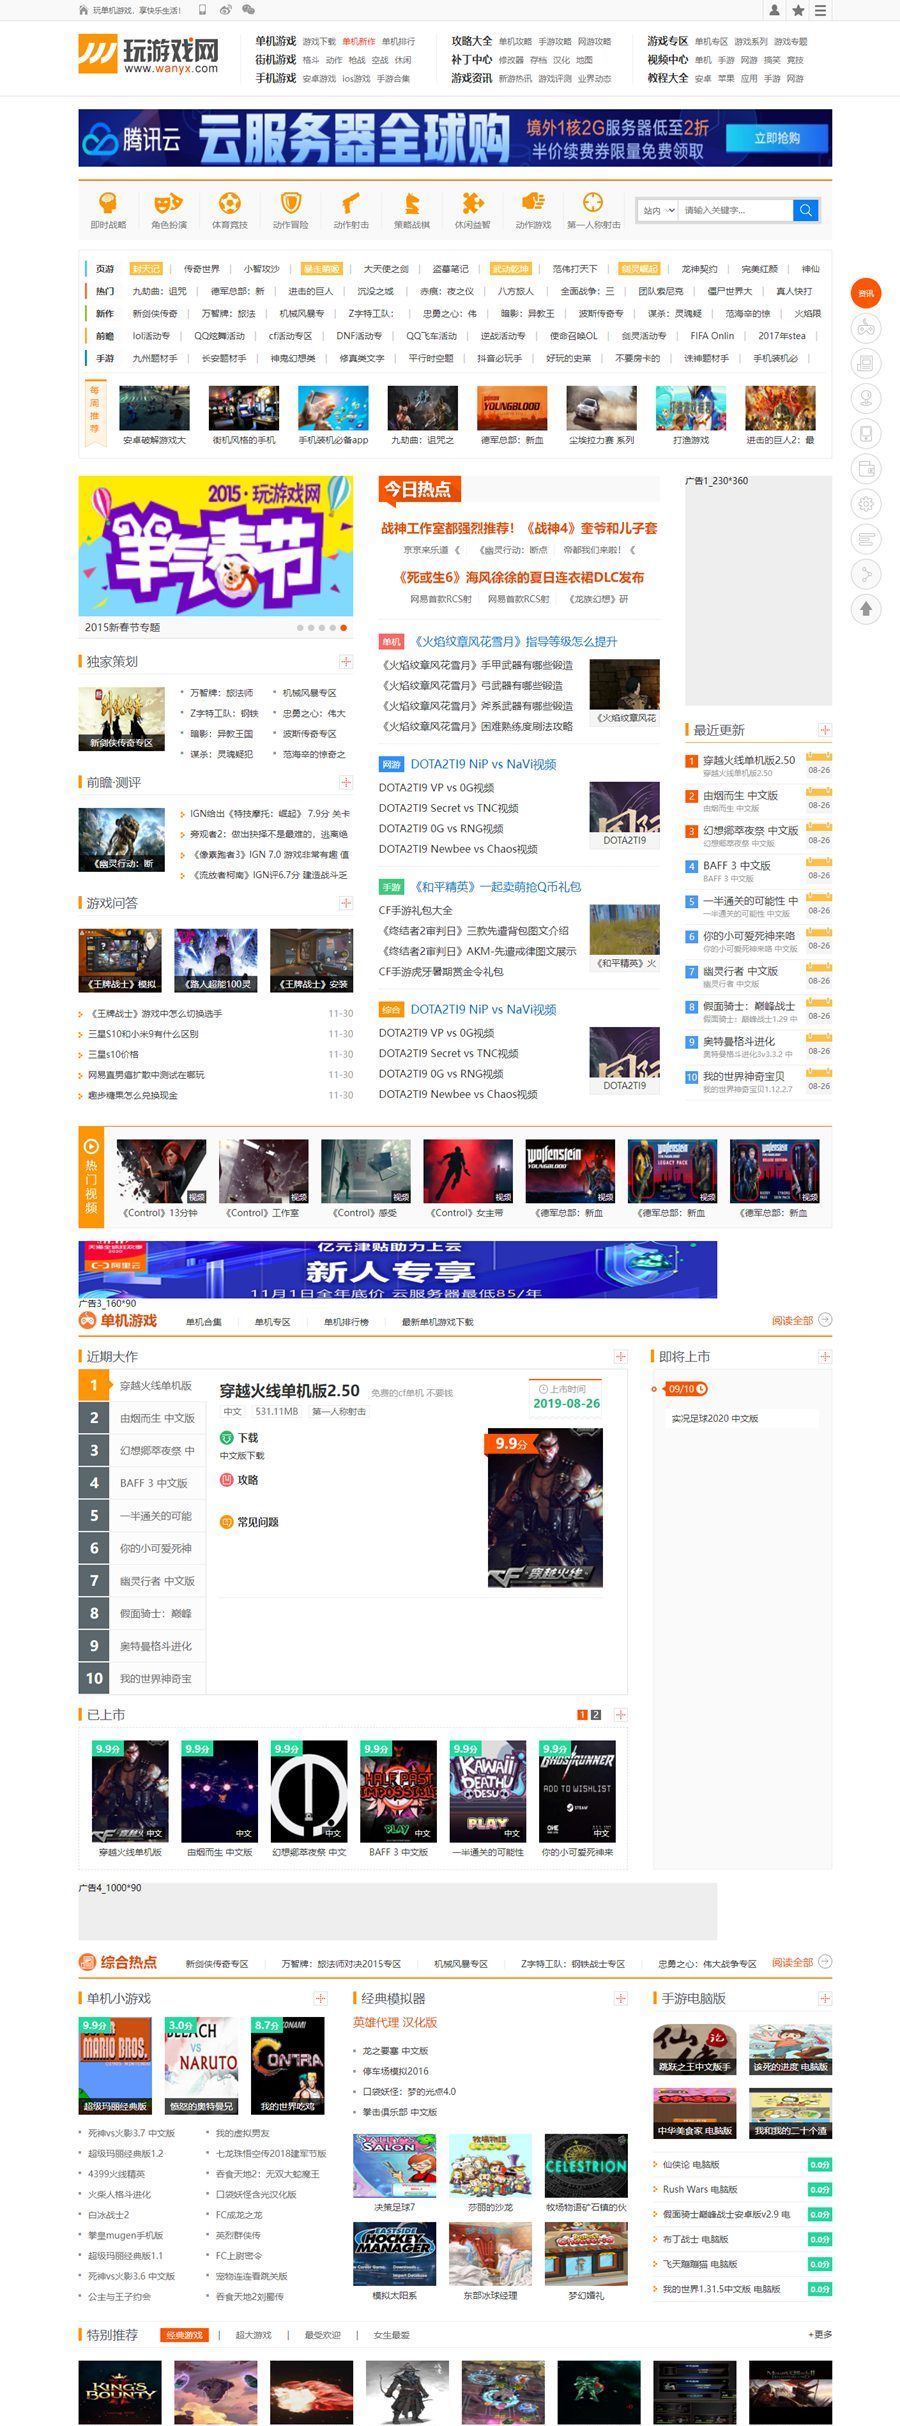Screen dimensions: 900x2426
Task: Click the gamepad icon in right sidebar
Action: click(866, 328)
